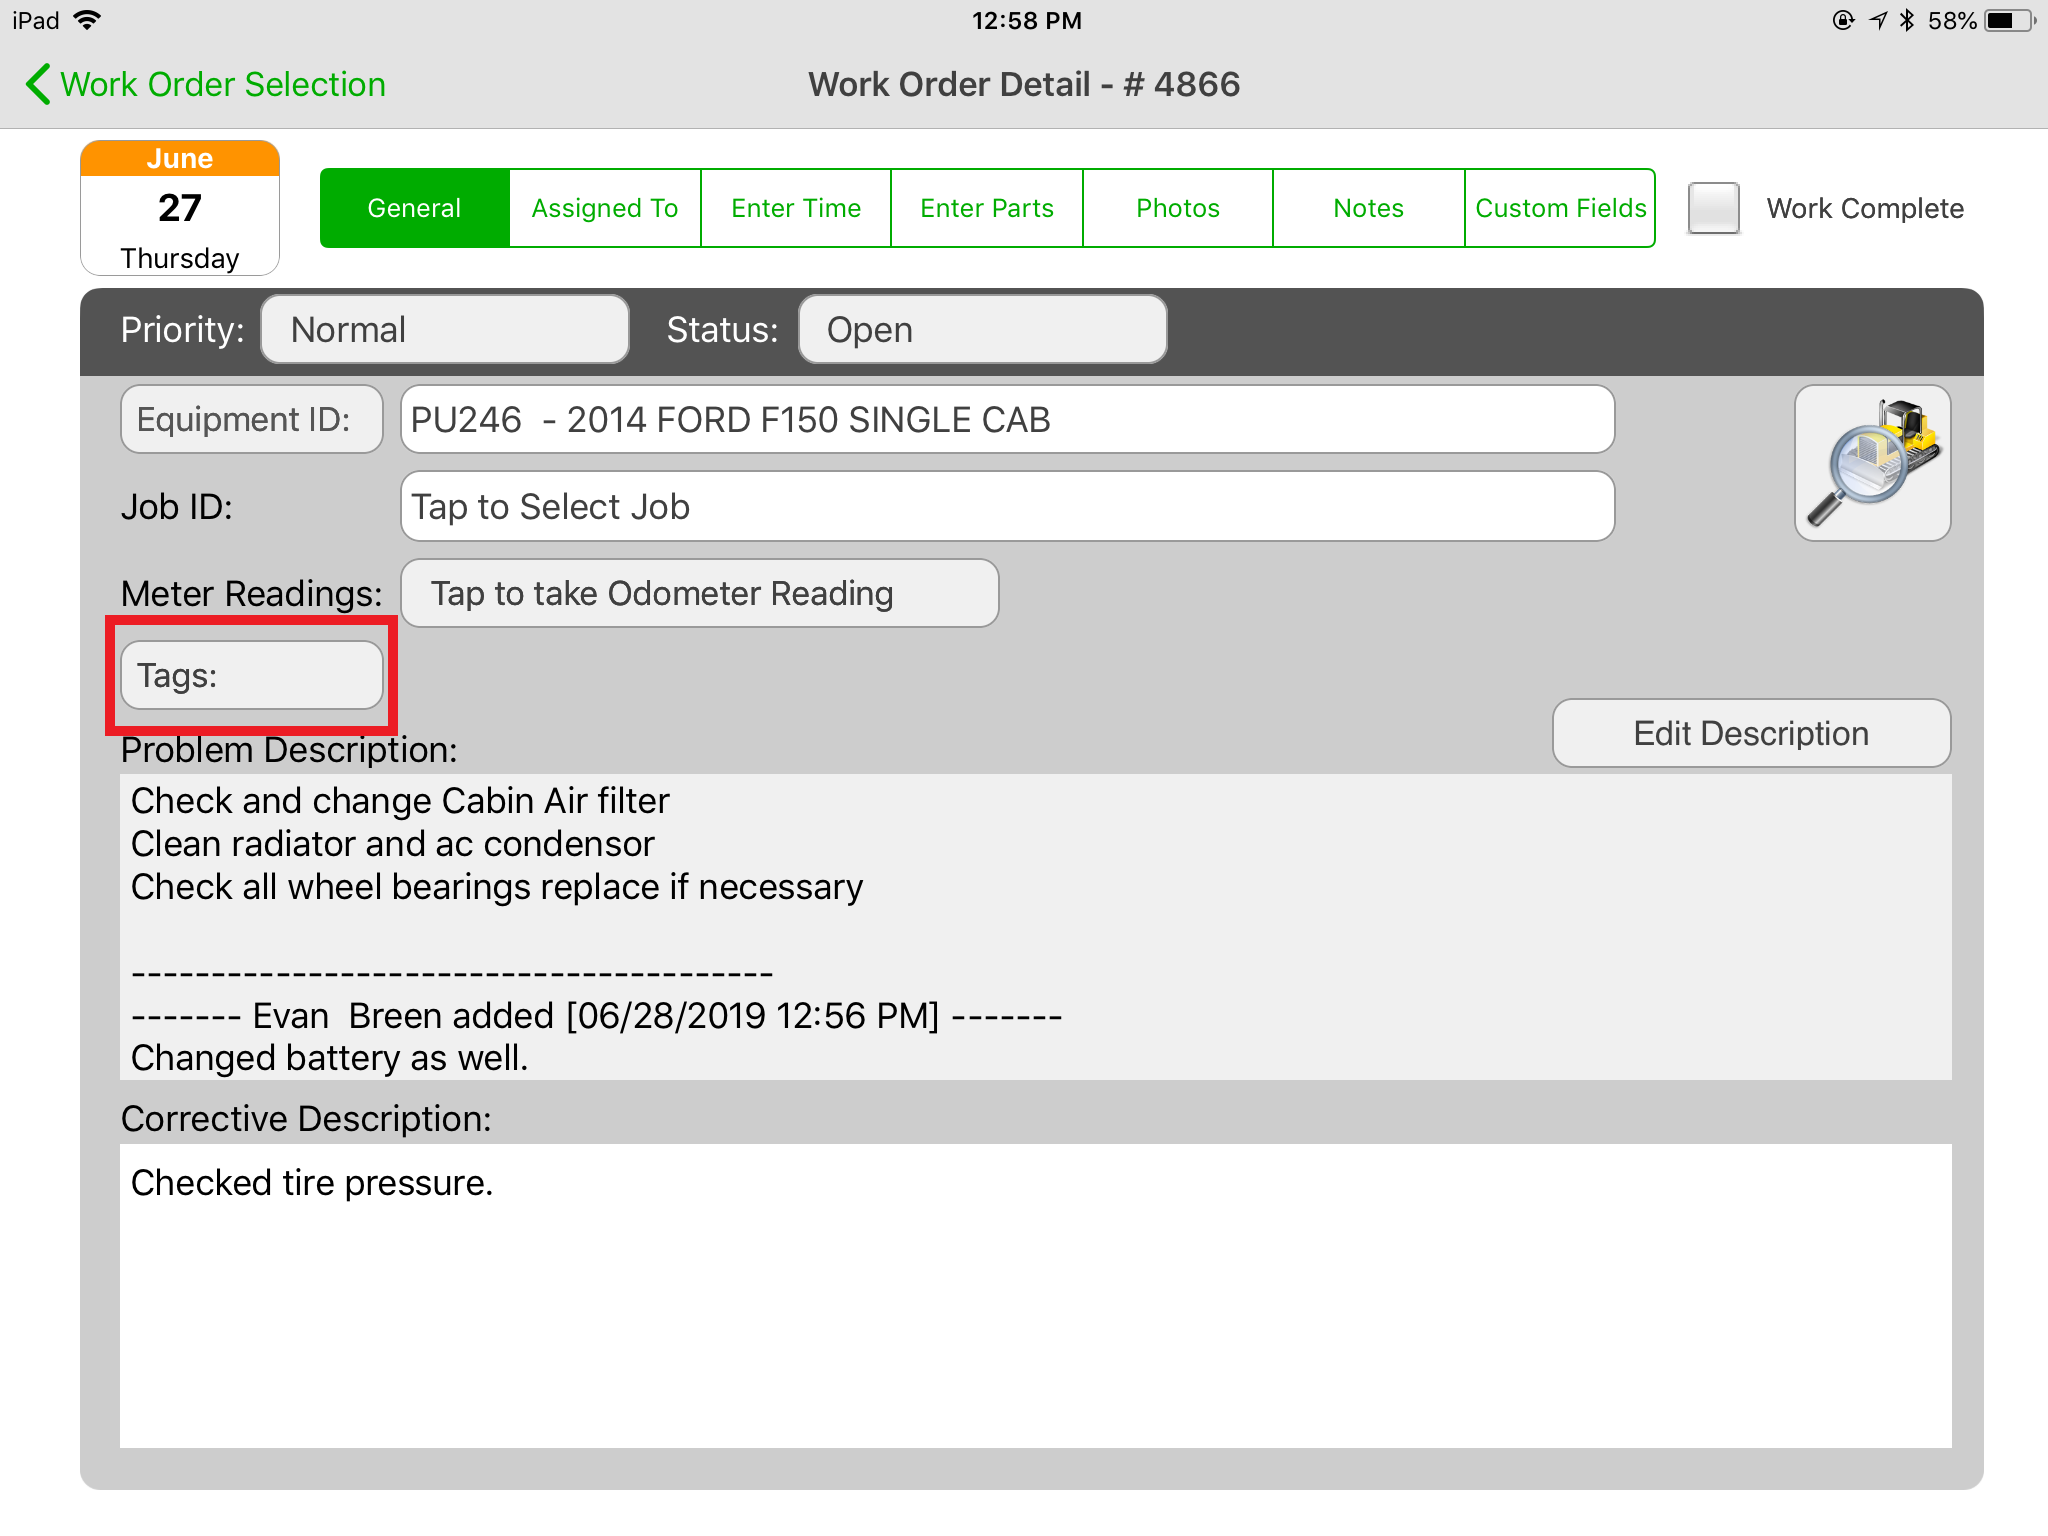This screenshot has height=1536, width=2048.
Task: Tap to take Odometer Reading
Action: point(699,592)
